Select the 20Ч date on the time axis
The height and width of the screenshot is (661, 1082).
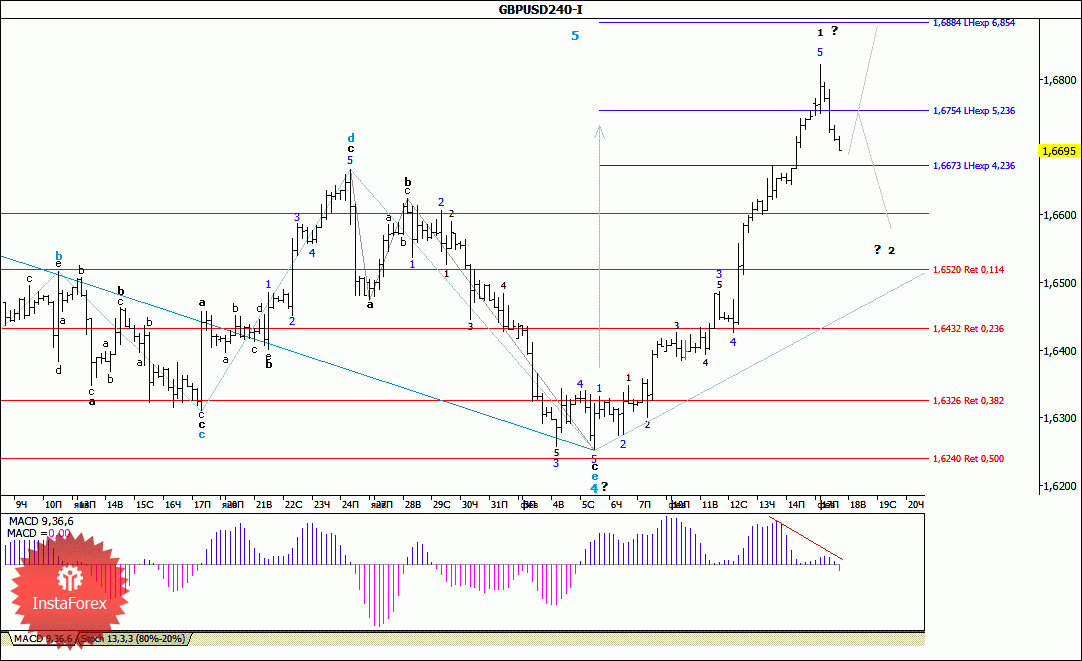click(x=916, y=505)
